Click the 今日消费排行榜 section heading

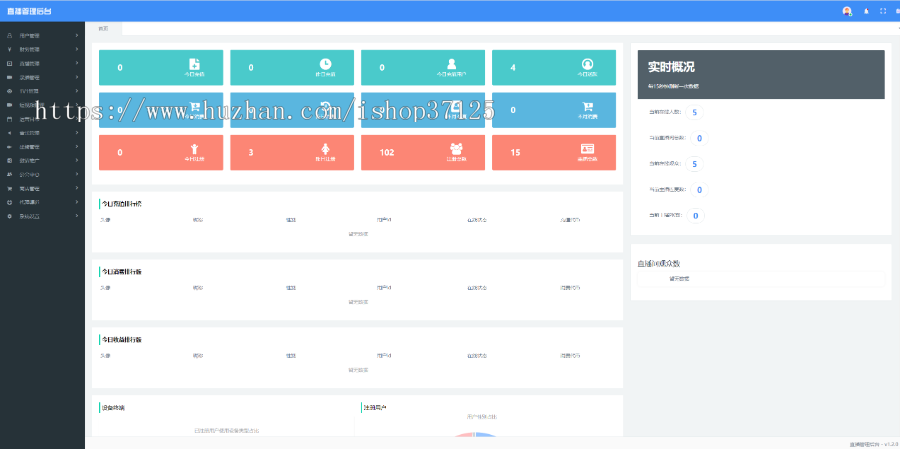(x=122, y=272)
